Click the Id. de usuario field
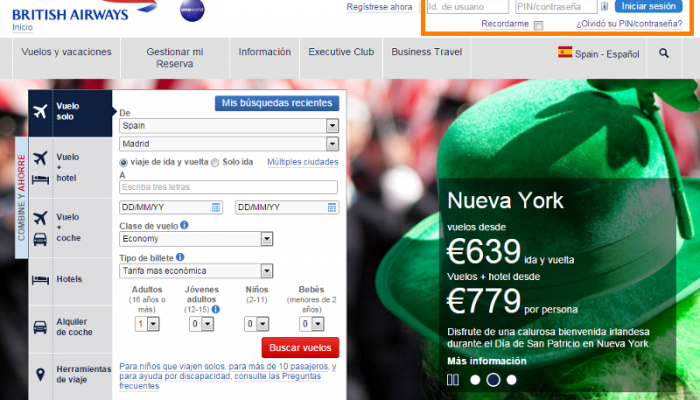700x400 pixels. [467, 7]
